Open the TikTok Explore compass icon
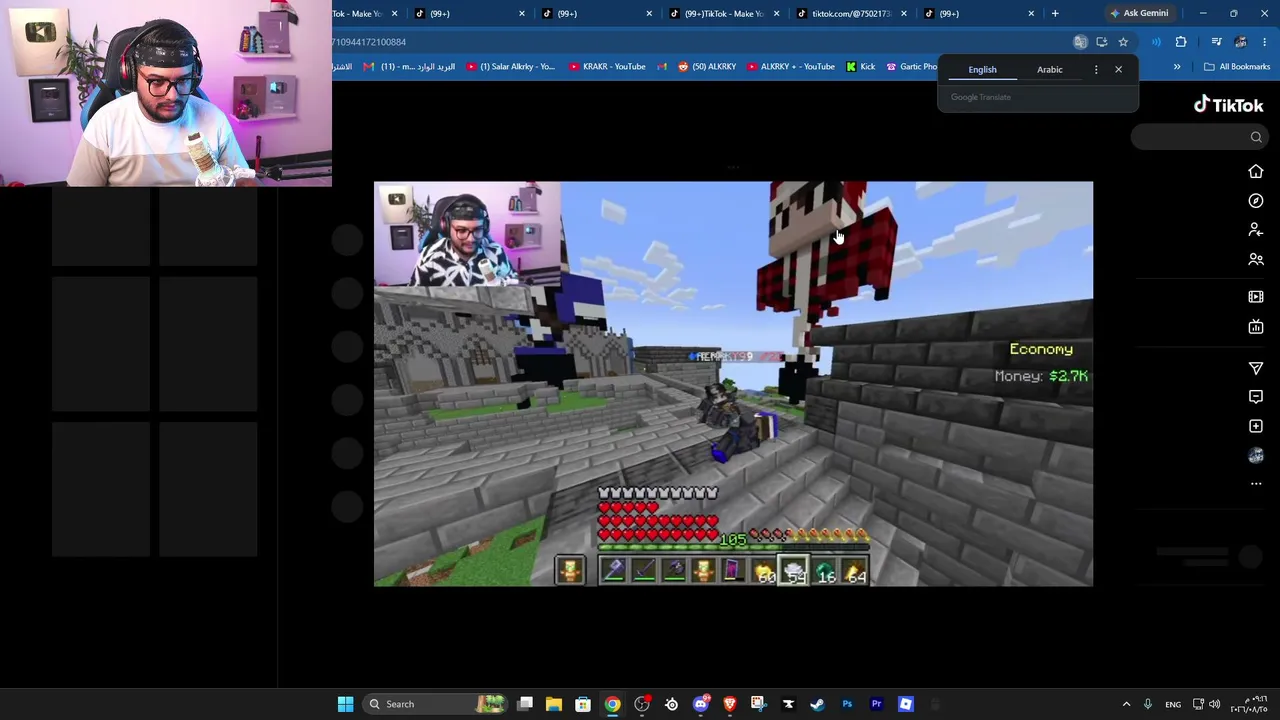 pyautogui.click(x=1256, y=201)
